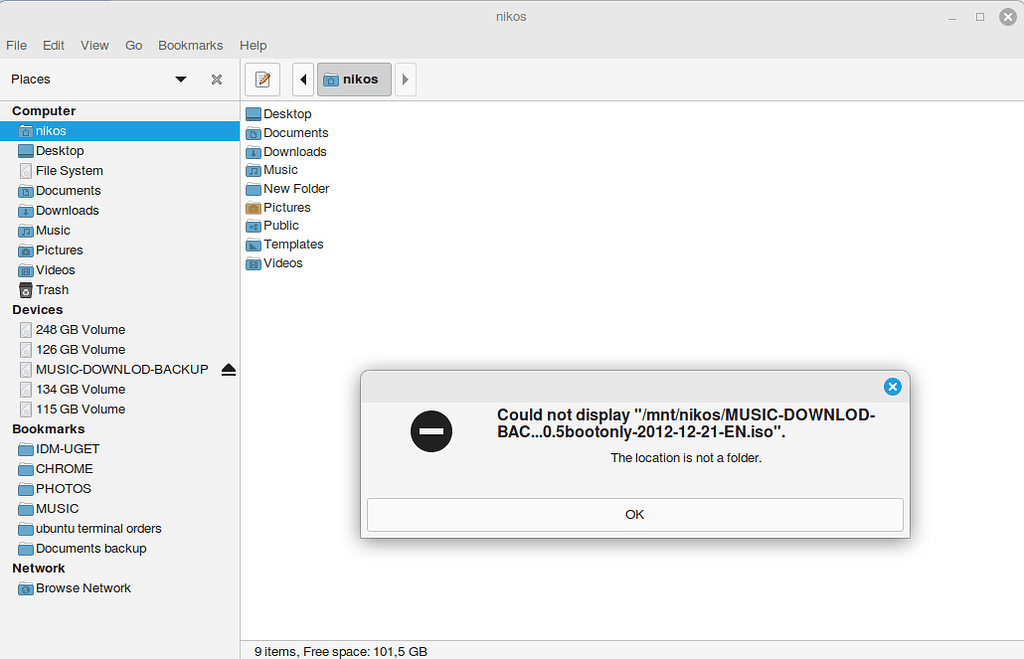Select the New Folder icon in file list
Viewport: 1024px width, 659px height.
point(253,189)
